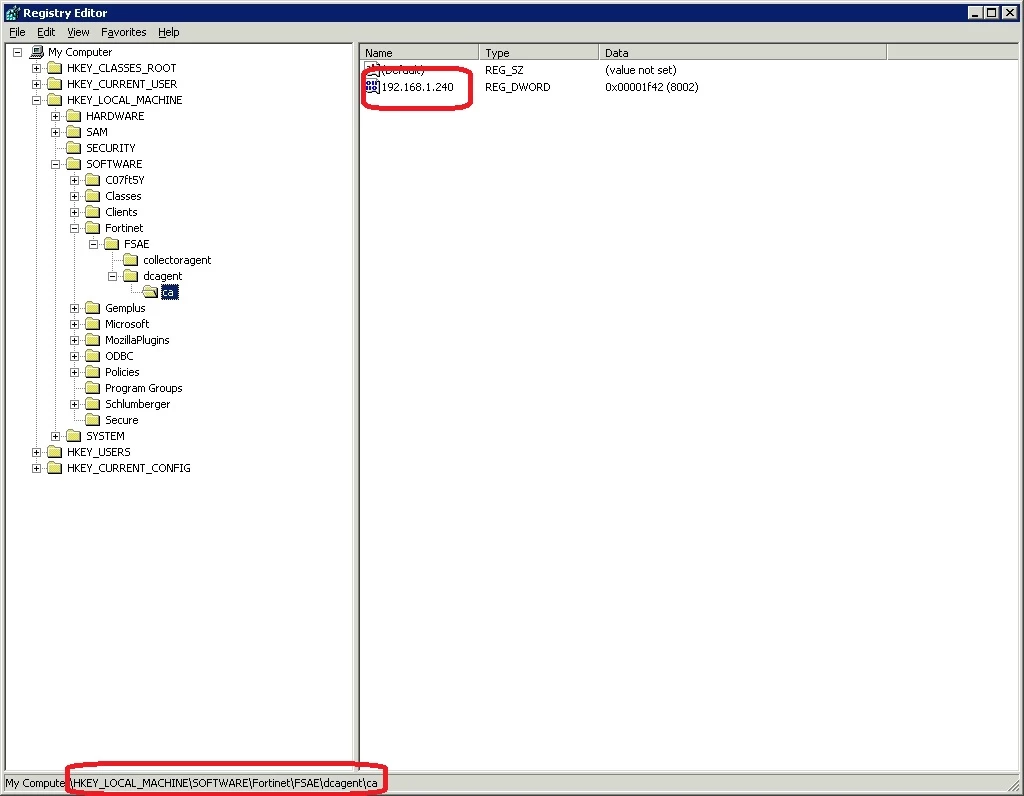Collapse the dcagent key

[x=112, y=276]
